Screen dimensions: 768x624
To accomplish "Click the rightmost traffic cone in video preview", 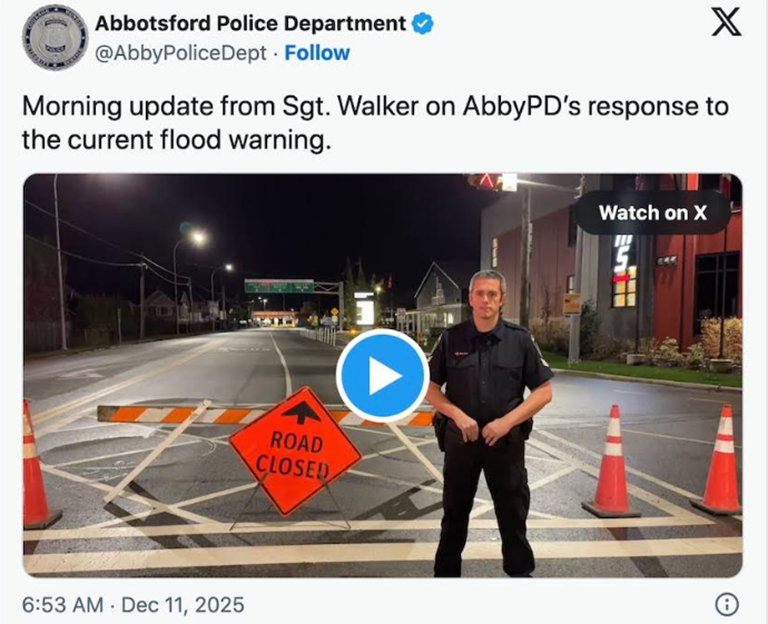I will tap(720, 459).
